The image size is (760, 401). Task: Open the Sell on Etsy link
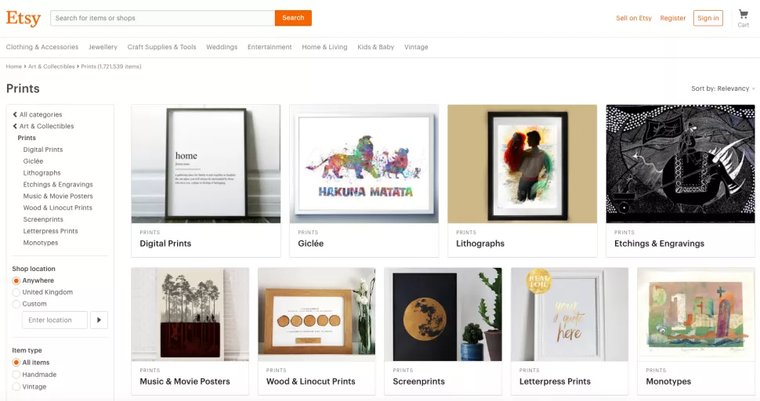(633, 18)
